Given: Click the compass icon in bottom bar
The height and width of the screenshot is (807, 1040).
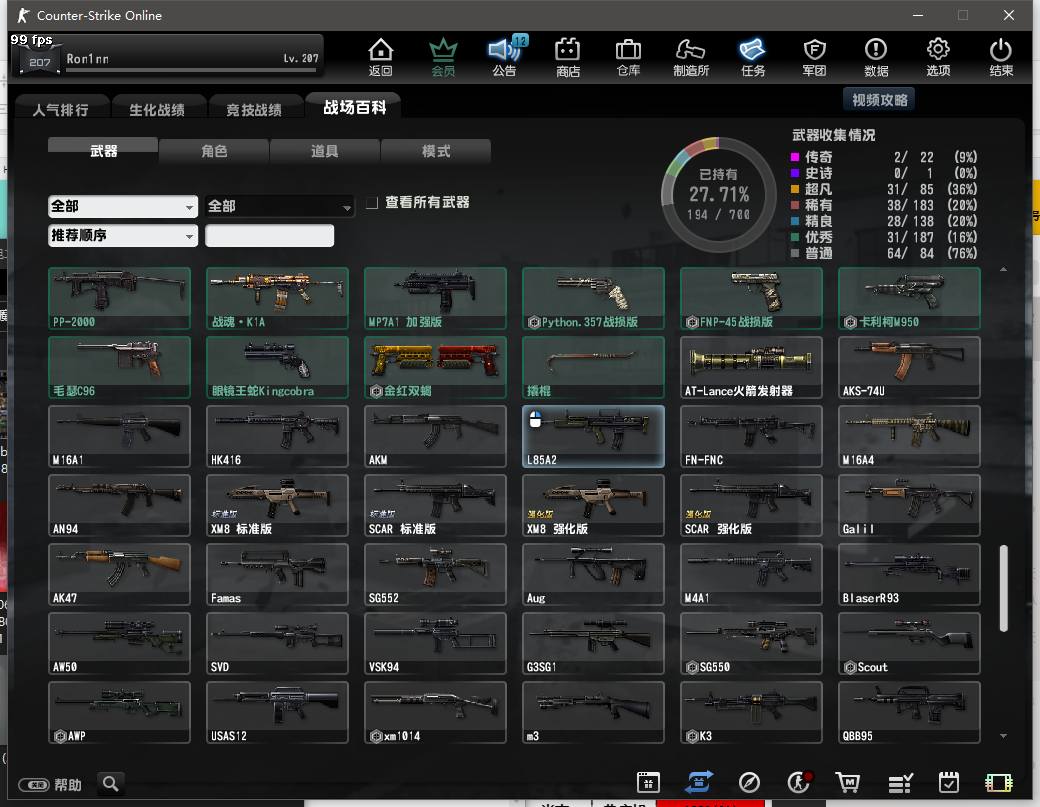Looking at the screenshot, I should (749, 783).
